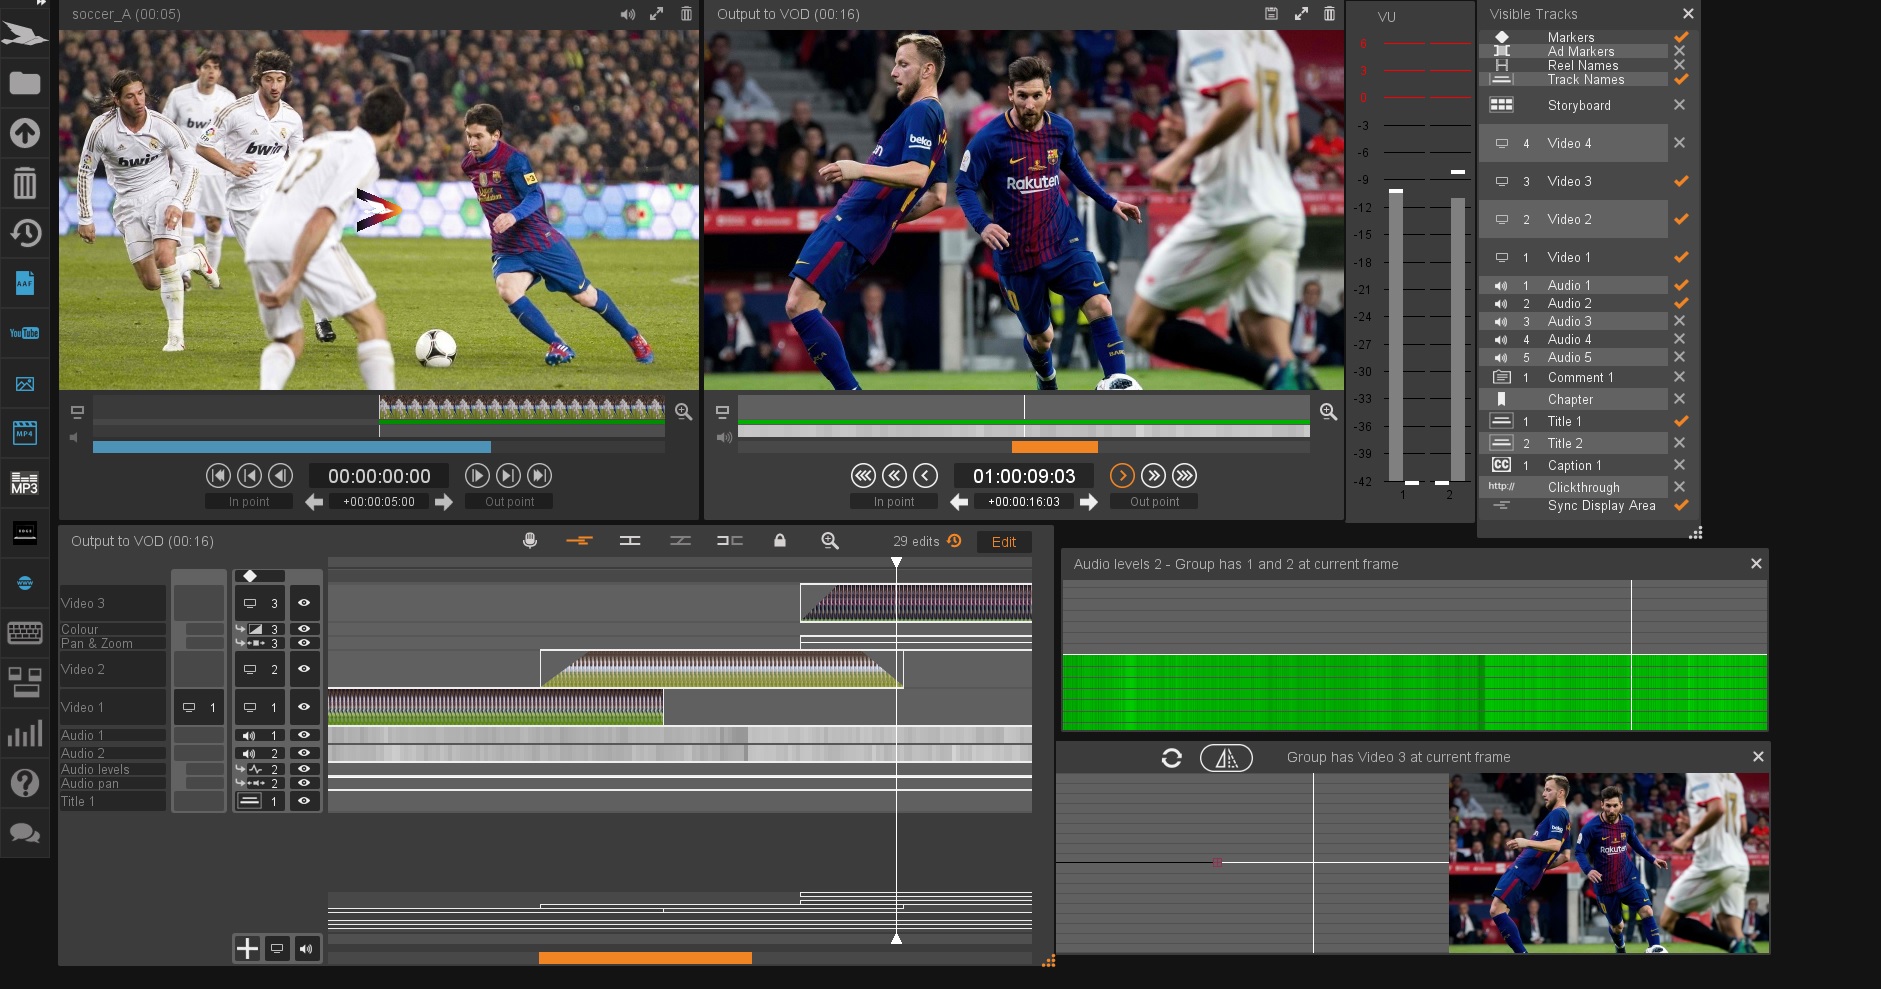Expand soccer_A preview to fullscreen
The height and width of the screenshot is (989, 1881).
click(656, 14)
